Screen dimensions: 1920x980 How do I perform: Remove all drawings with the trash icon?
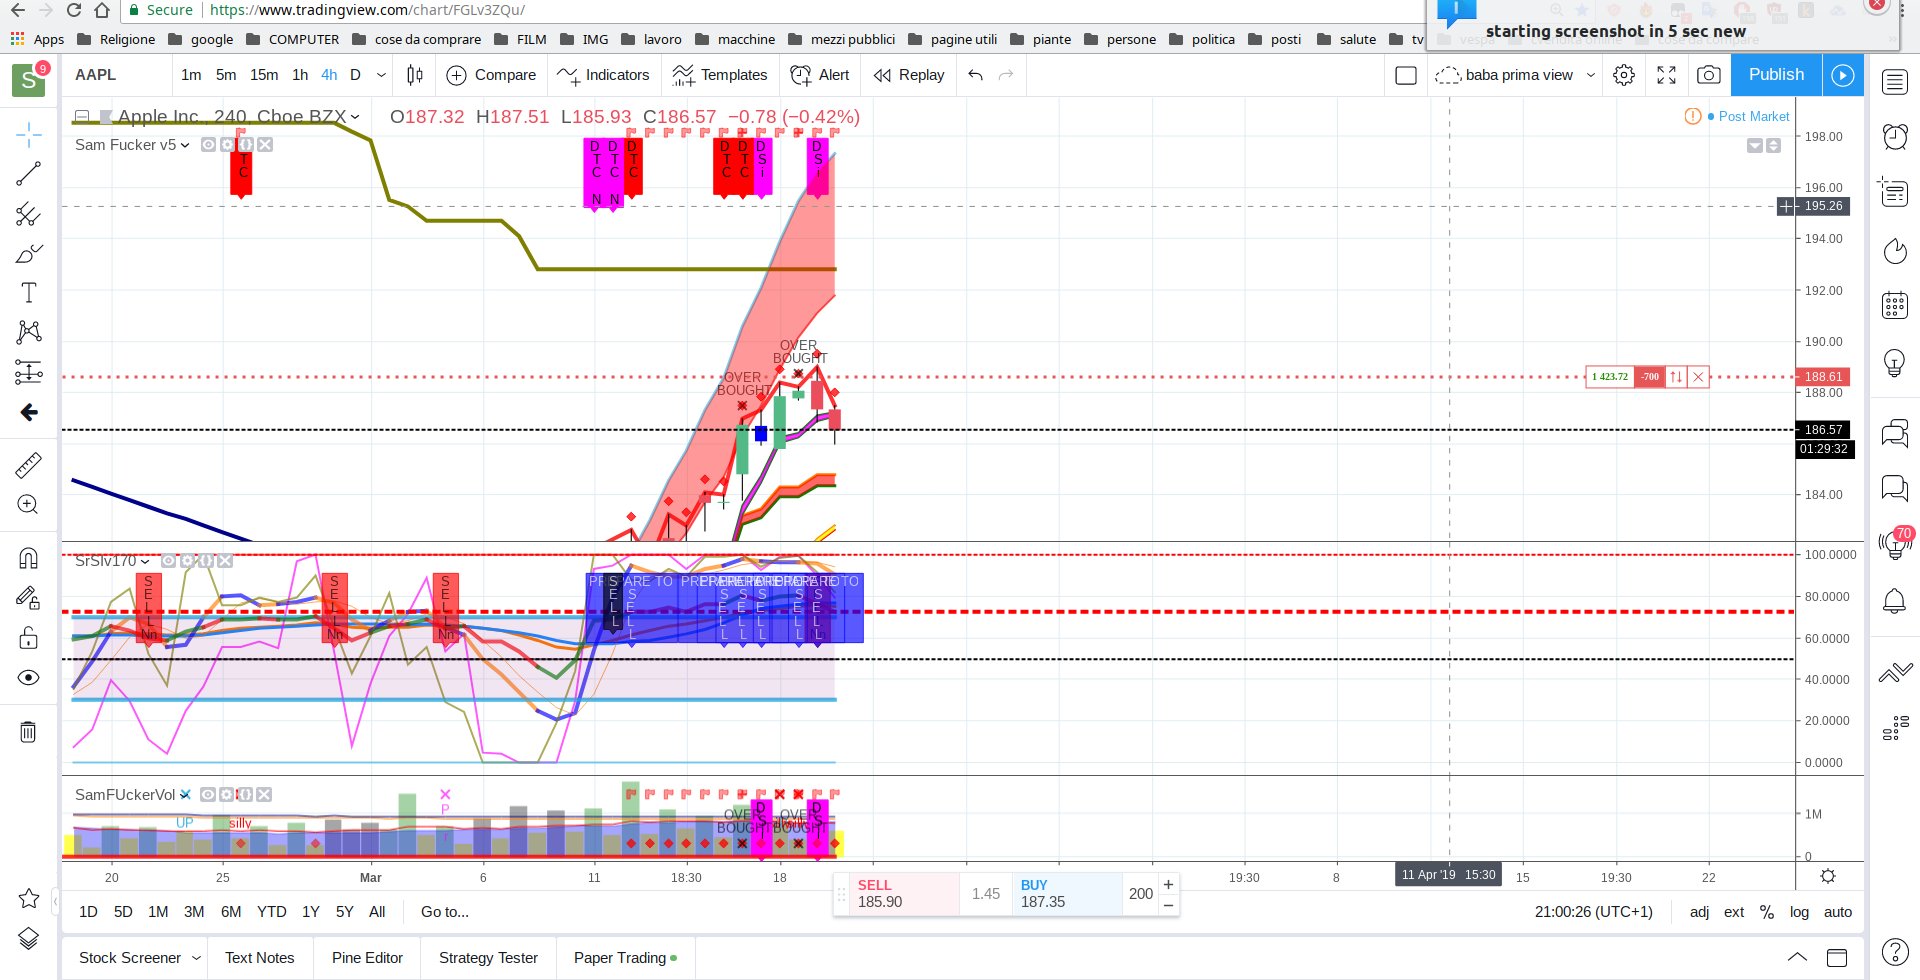28,732
